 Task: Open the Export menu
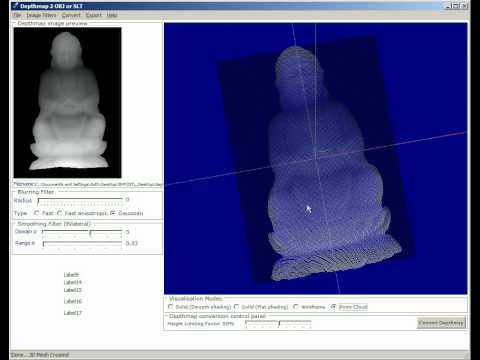click(x=94, y=15)
